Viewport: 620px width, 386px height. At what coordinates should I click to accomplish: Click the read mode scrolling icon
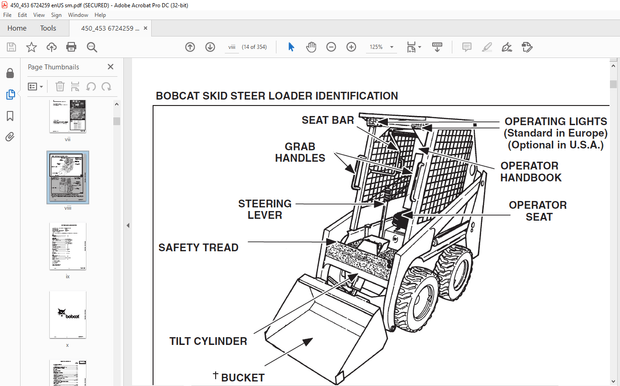click(437, 47)
